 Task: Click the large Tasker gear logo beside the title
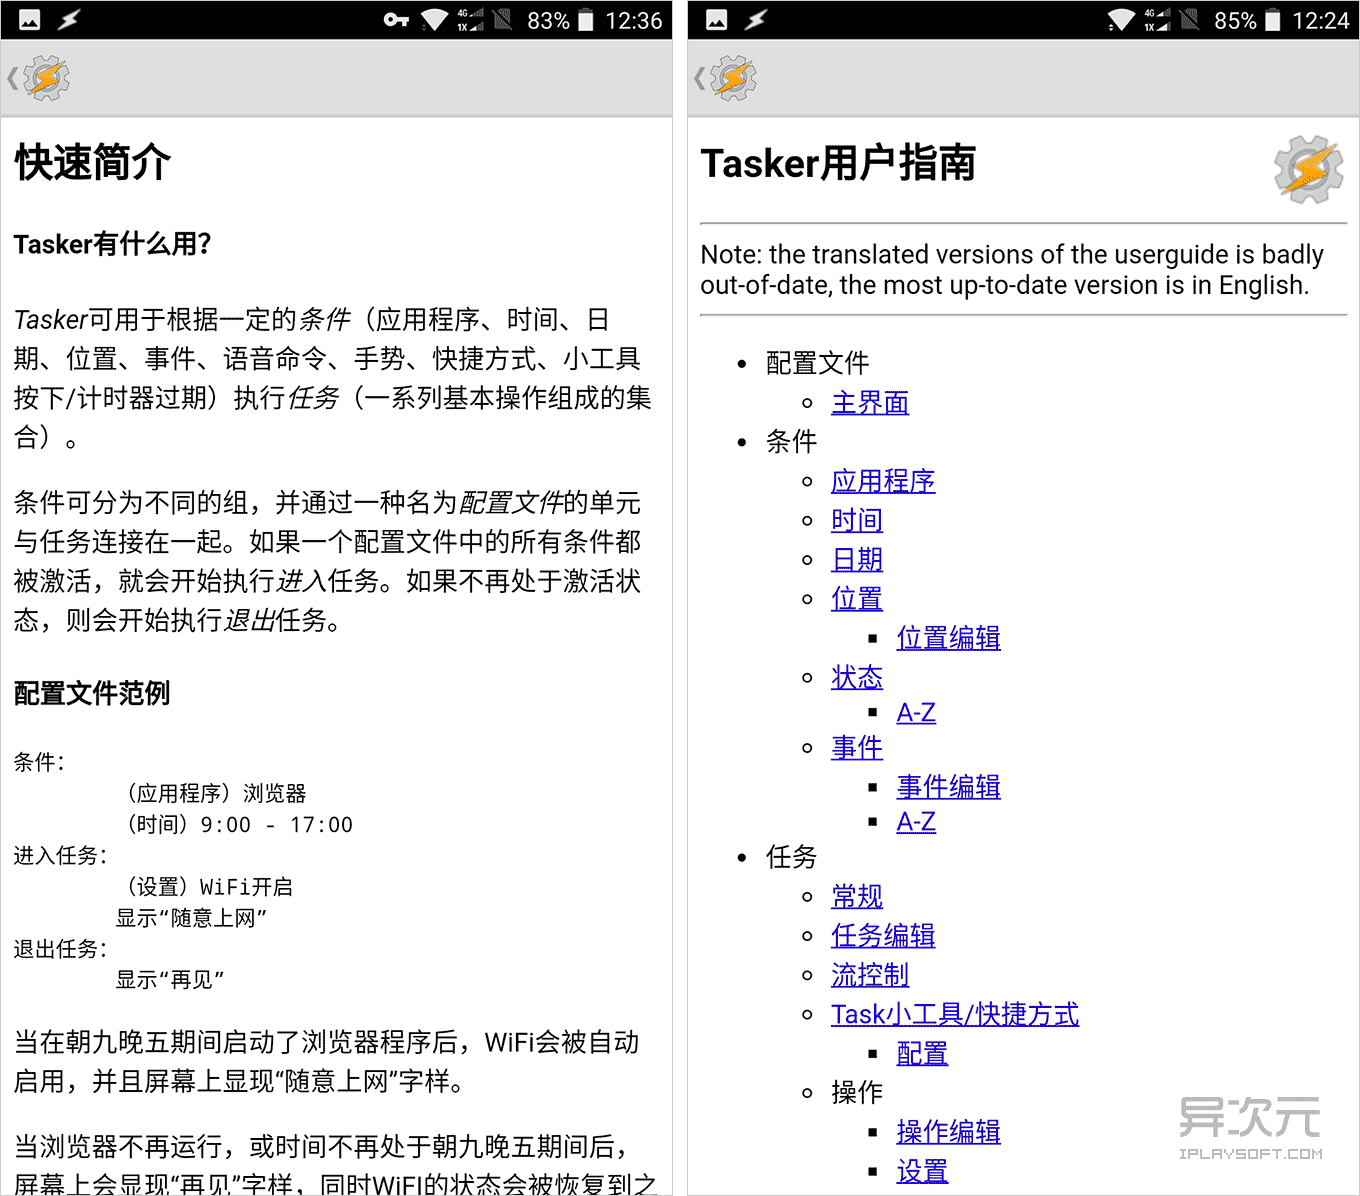click(1309, 170)
